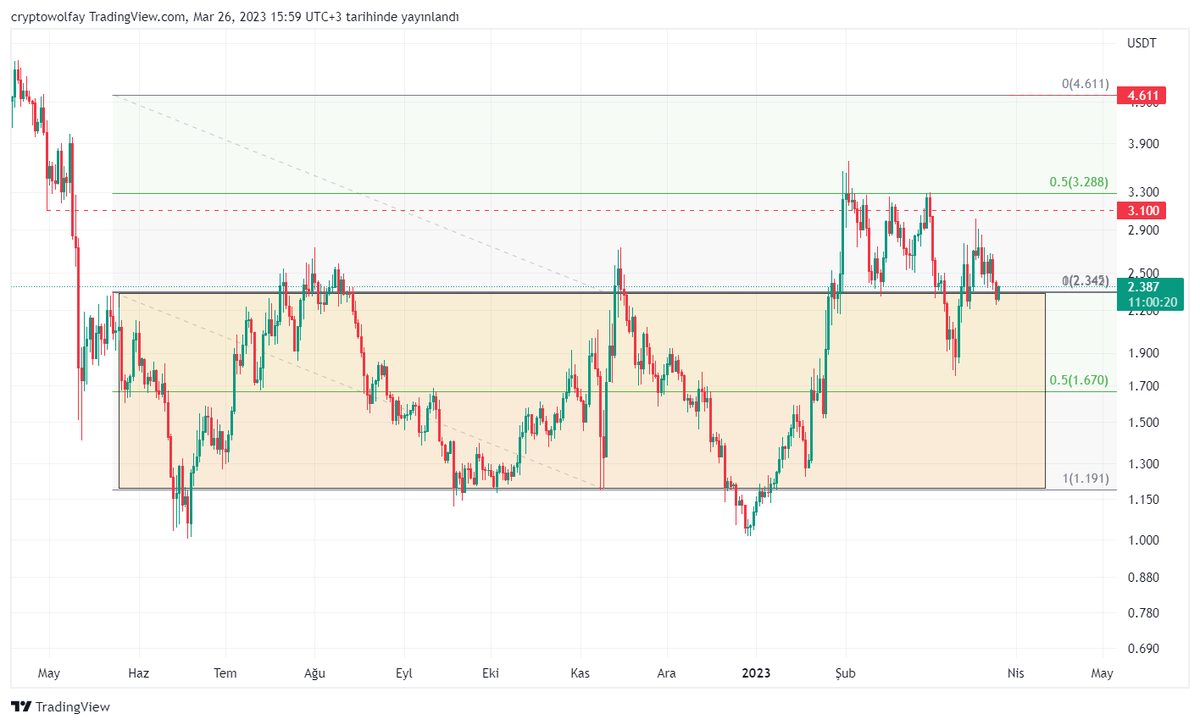Click the 1.900 price axis value
This screenshot has width=1200, height=725.
tap(1143, 353)
